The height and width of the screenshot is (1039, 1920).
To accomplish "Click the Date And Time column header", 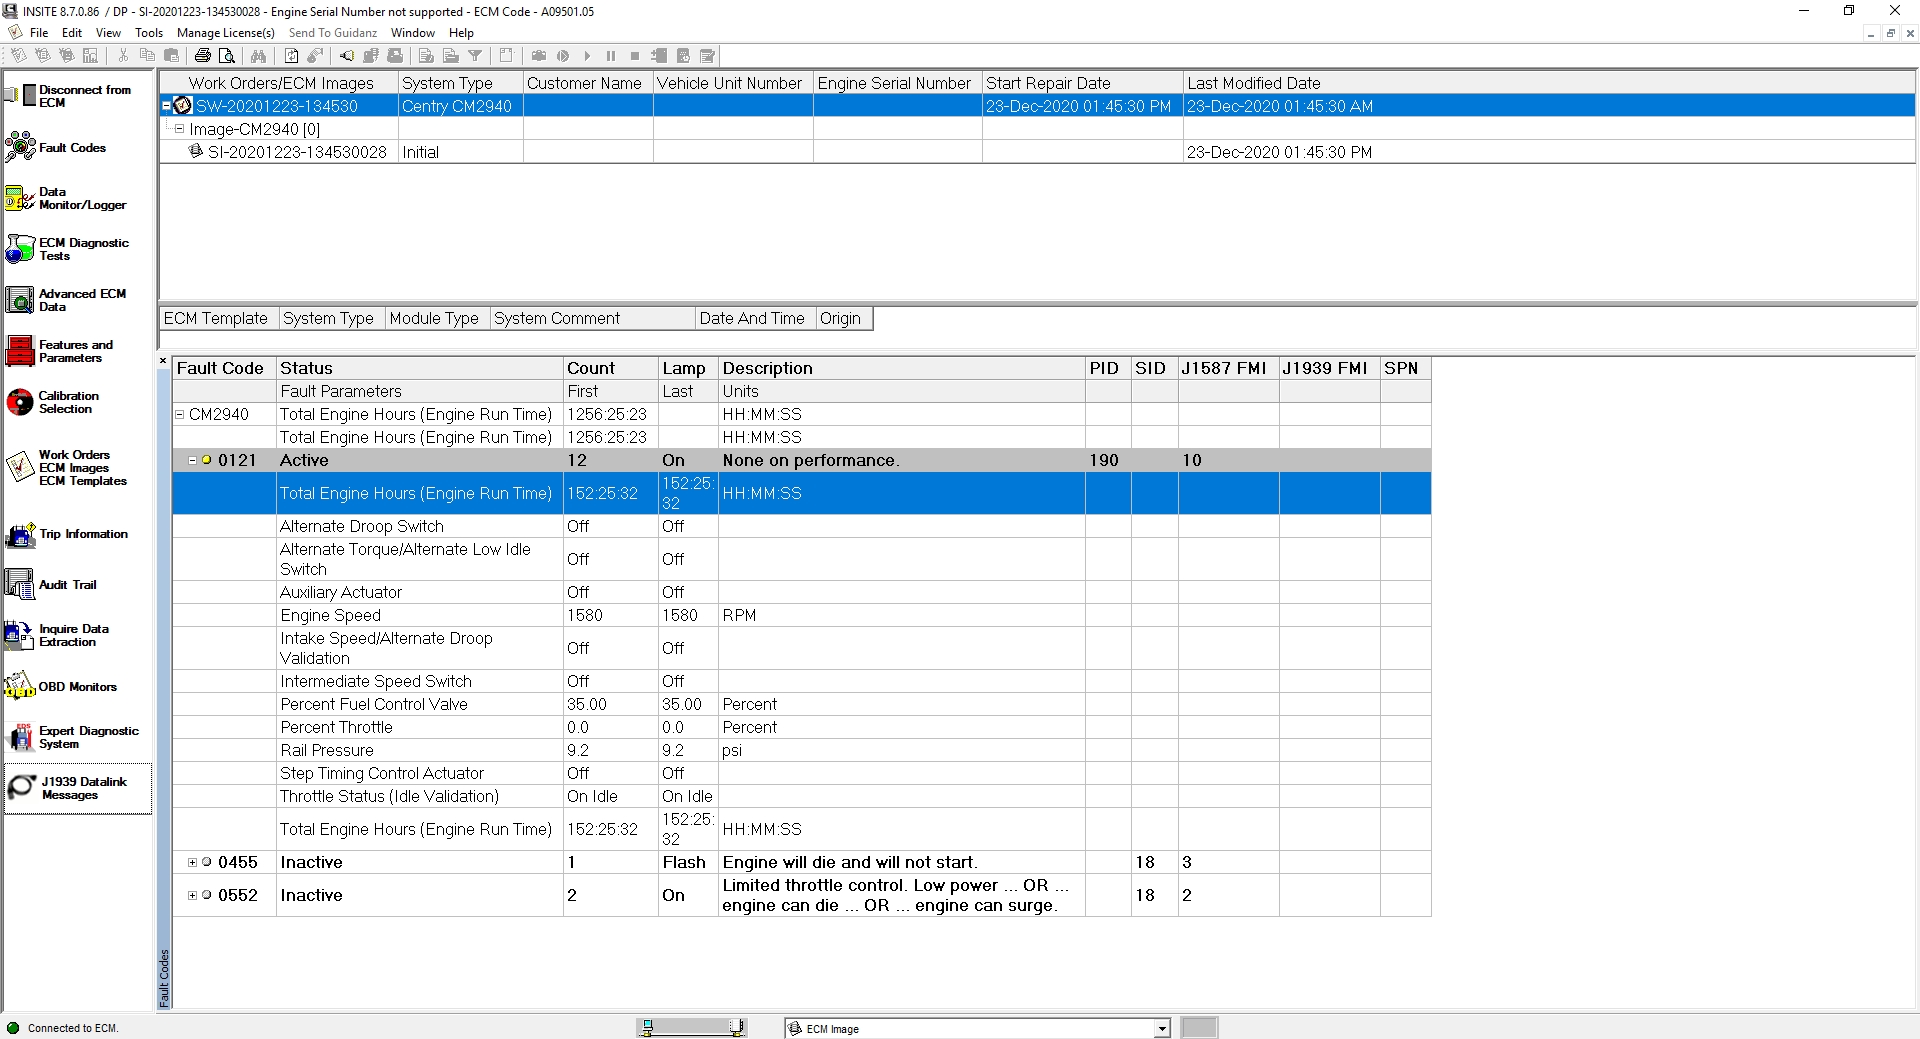I will click(755, 318).
